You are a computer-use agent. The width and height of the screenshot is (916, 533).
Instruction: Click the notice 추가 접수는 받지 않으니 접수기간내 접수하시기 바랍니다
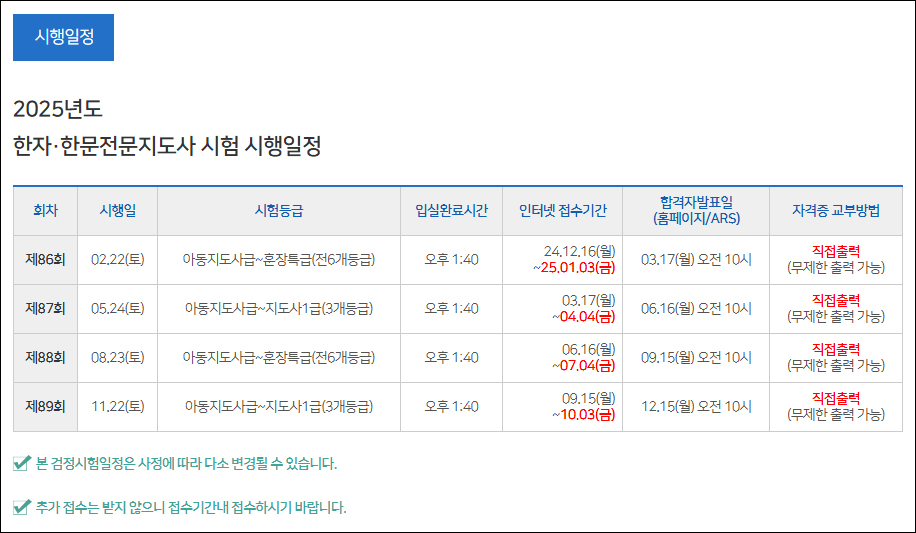(191, 507)
